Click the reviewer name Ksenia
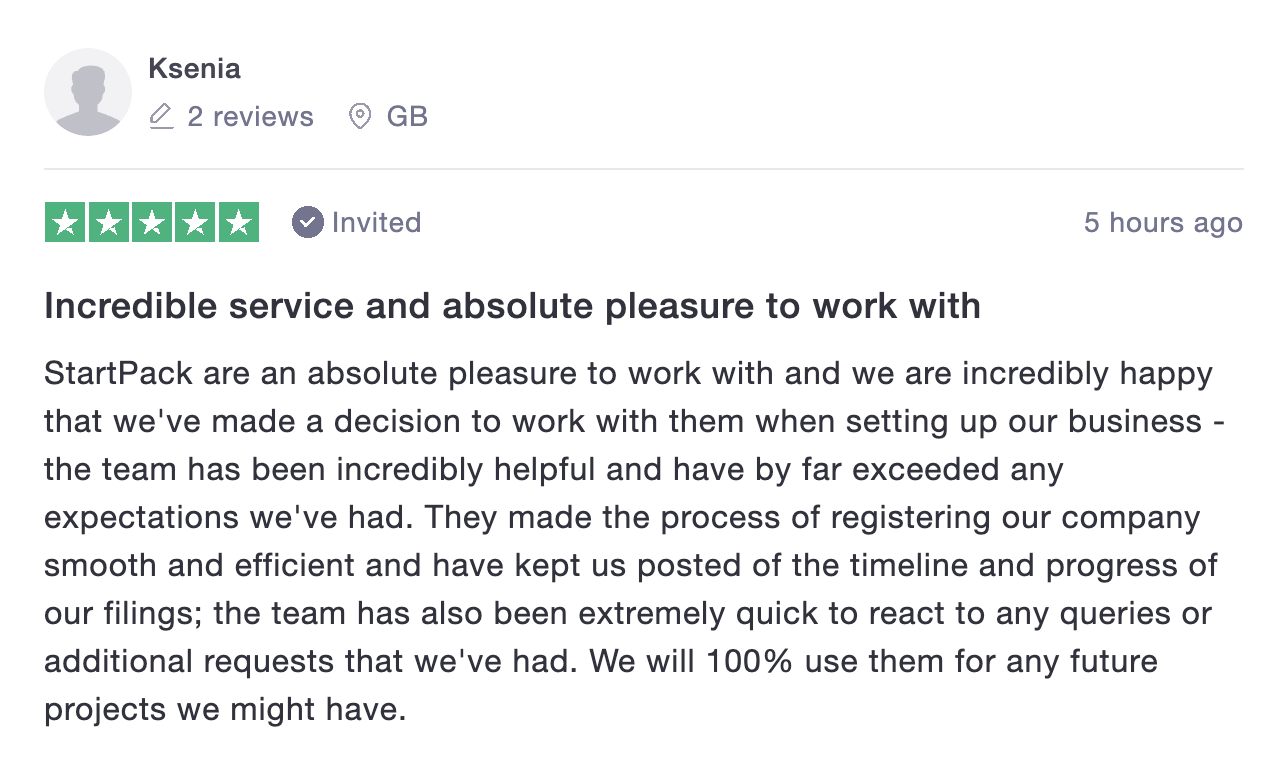 194,69
